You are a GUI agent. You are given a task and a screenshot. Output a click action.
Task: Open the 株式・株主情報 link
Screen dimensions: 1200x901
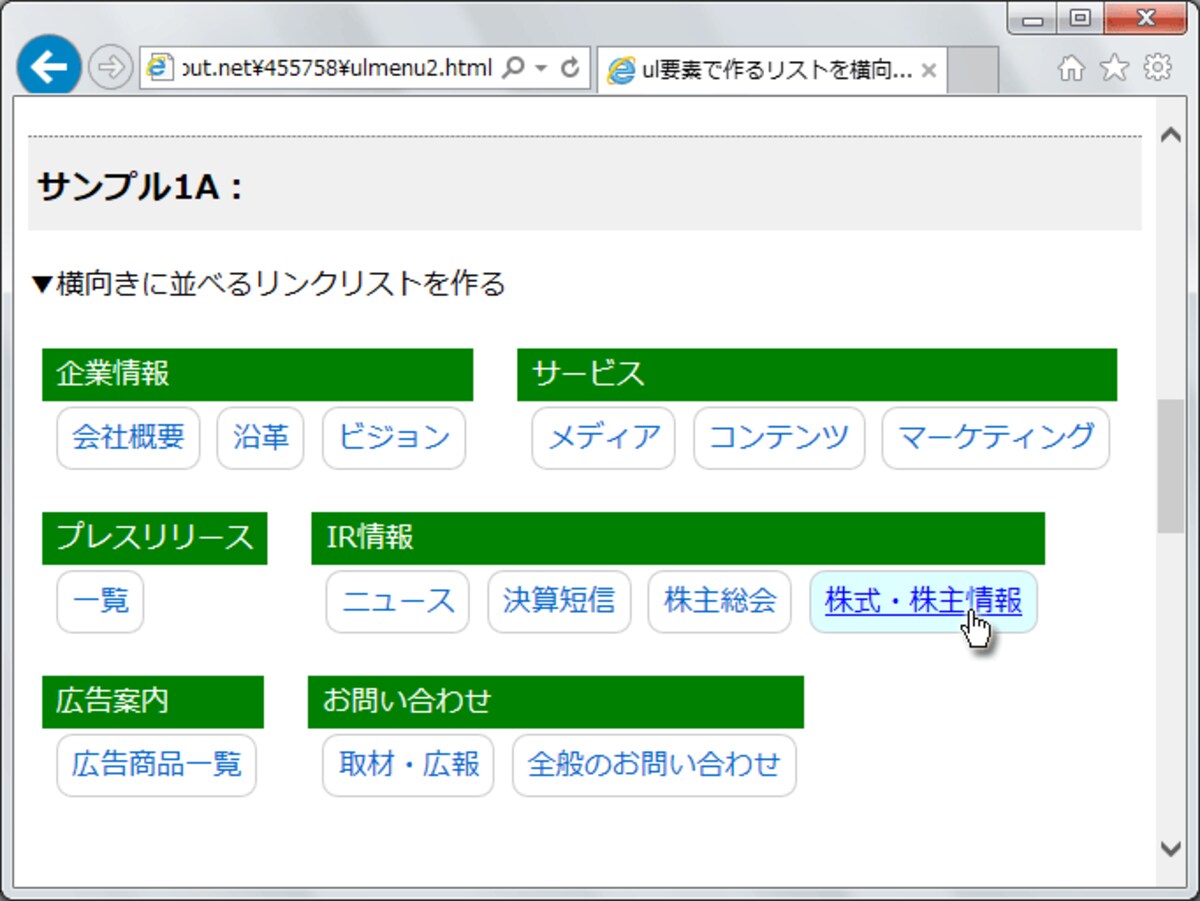[x=923, y=601]
